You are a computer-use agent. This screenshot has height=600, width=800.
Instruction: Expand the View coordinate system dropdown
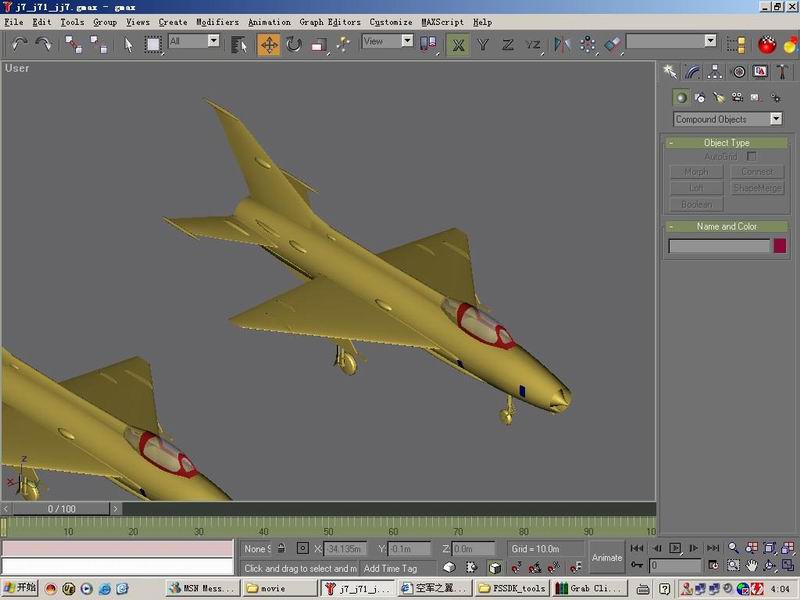(387, 41)
